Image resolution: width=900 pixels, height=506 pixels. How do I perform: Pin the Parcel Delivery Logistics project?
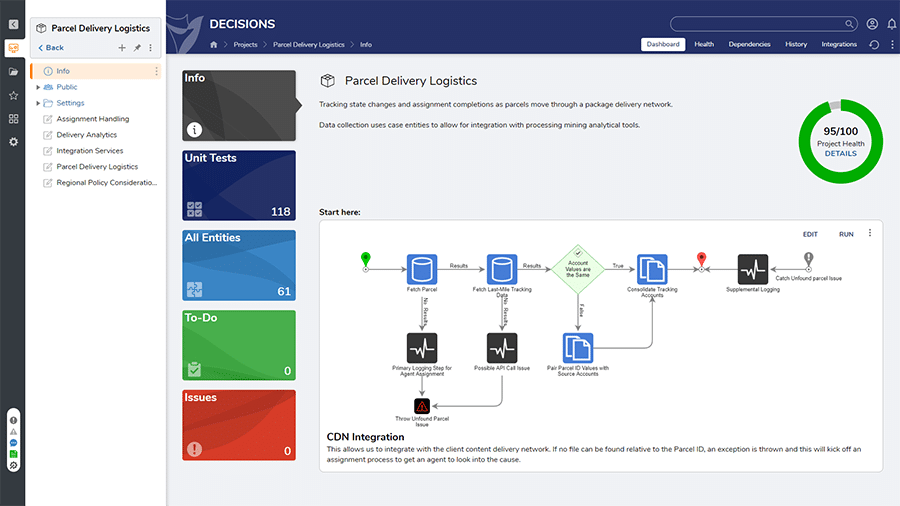click(137, 48)
